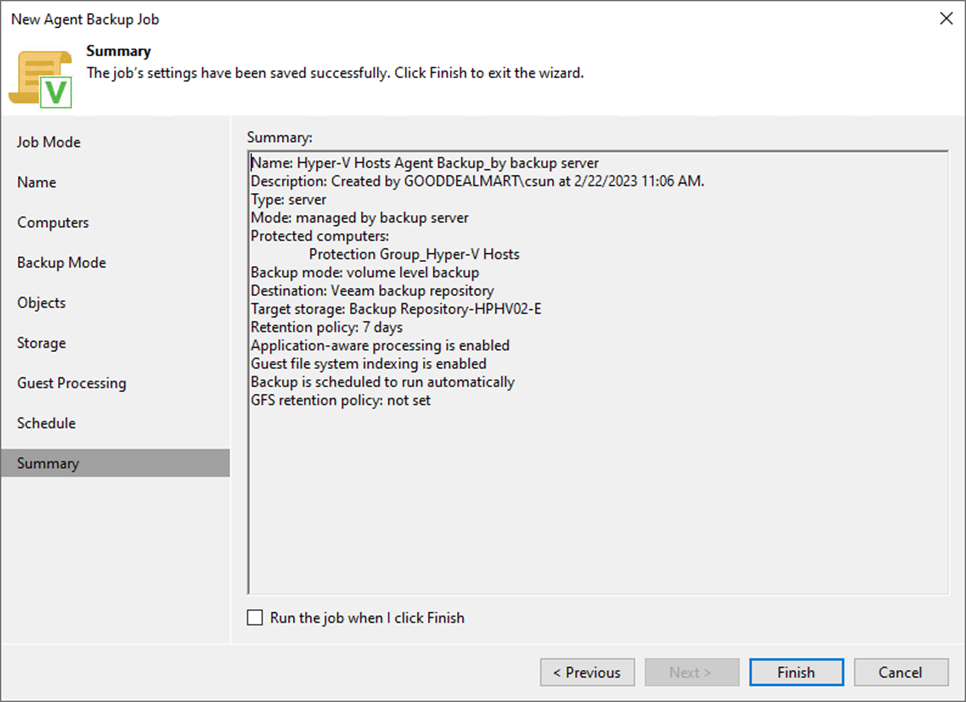The image size is (966, 702).
Task: Click the Veeam summary scroll icon
Action: click(x=41, y=80)
